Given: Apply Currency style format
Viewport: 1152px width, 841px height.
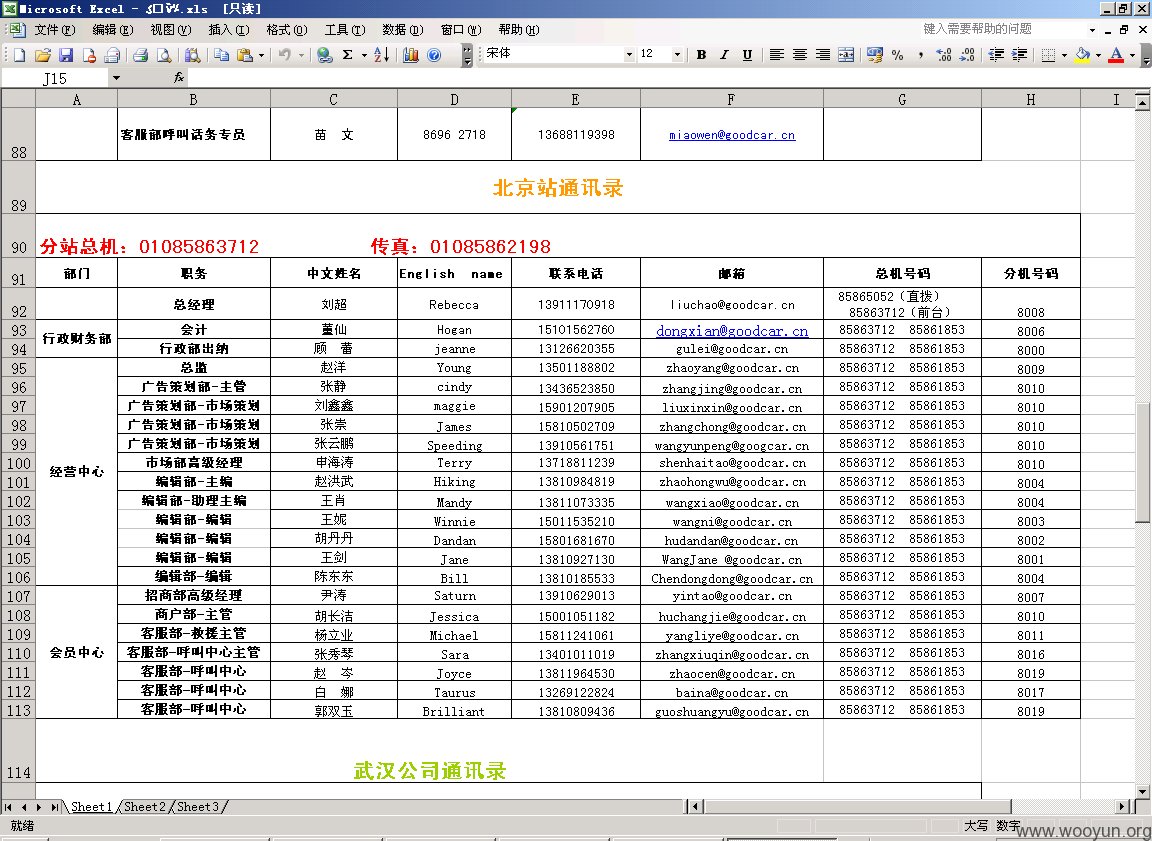Looking at the screenshot, I should tap(874, 55).
